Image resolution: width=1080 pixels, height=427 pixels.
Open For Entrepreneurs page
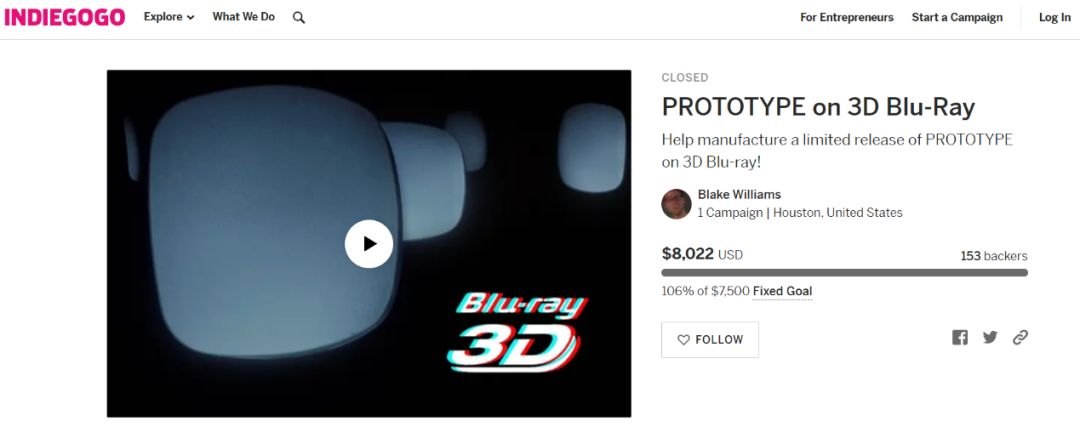[x=847, y=18]
